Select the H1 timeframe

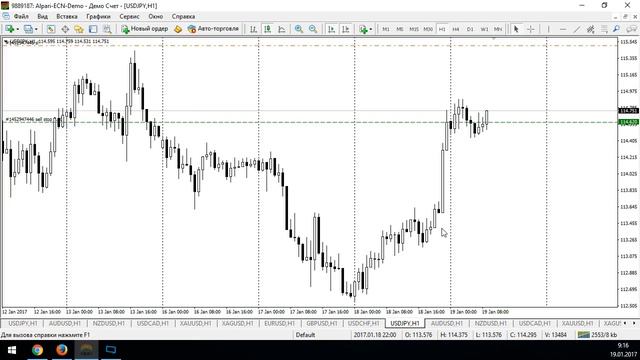442,29
